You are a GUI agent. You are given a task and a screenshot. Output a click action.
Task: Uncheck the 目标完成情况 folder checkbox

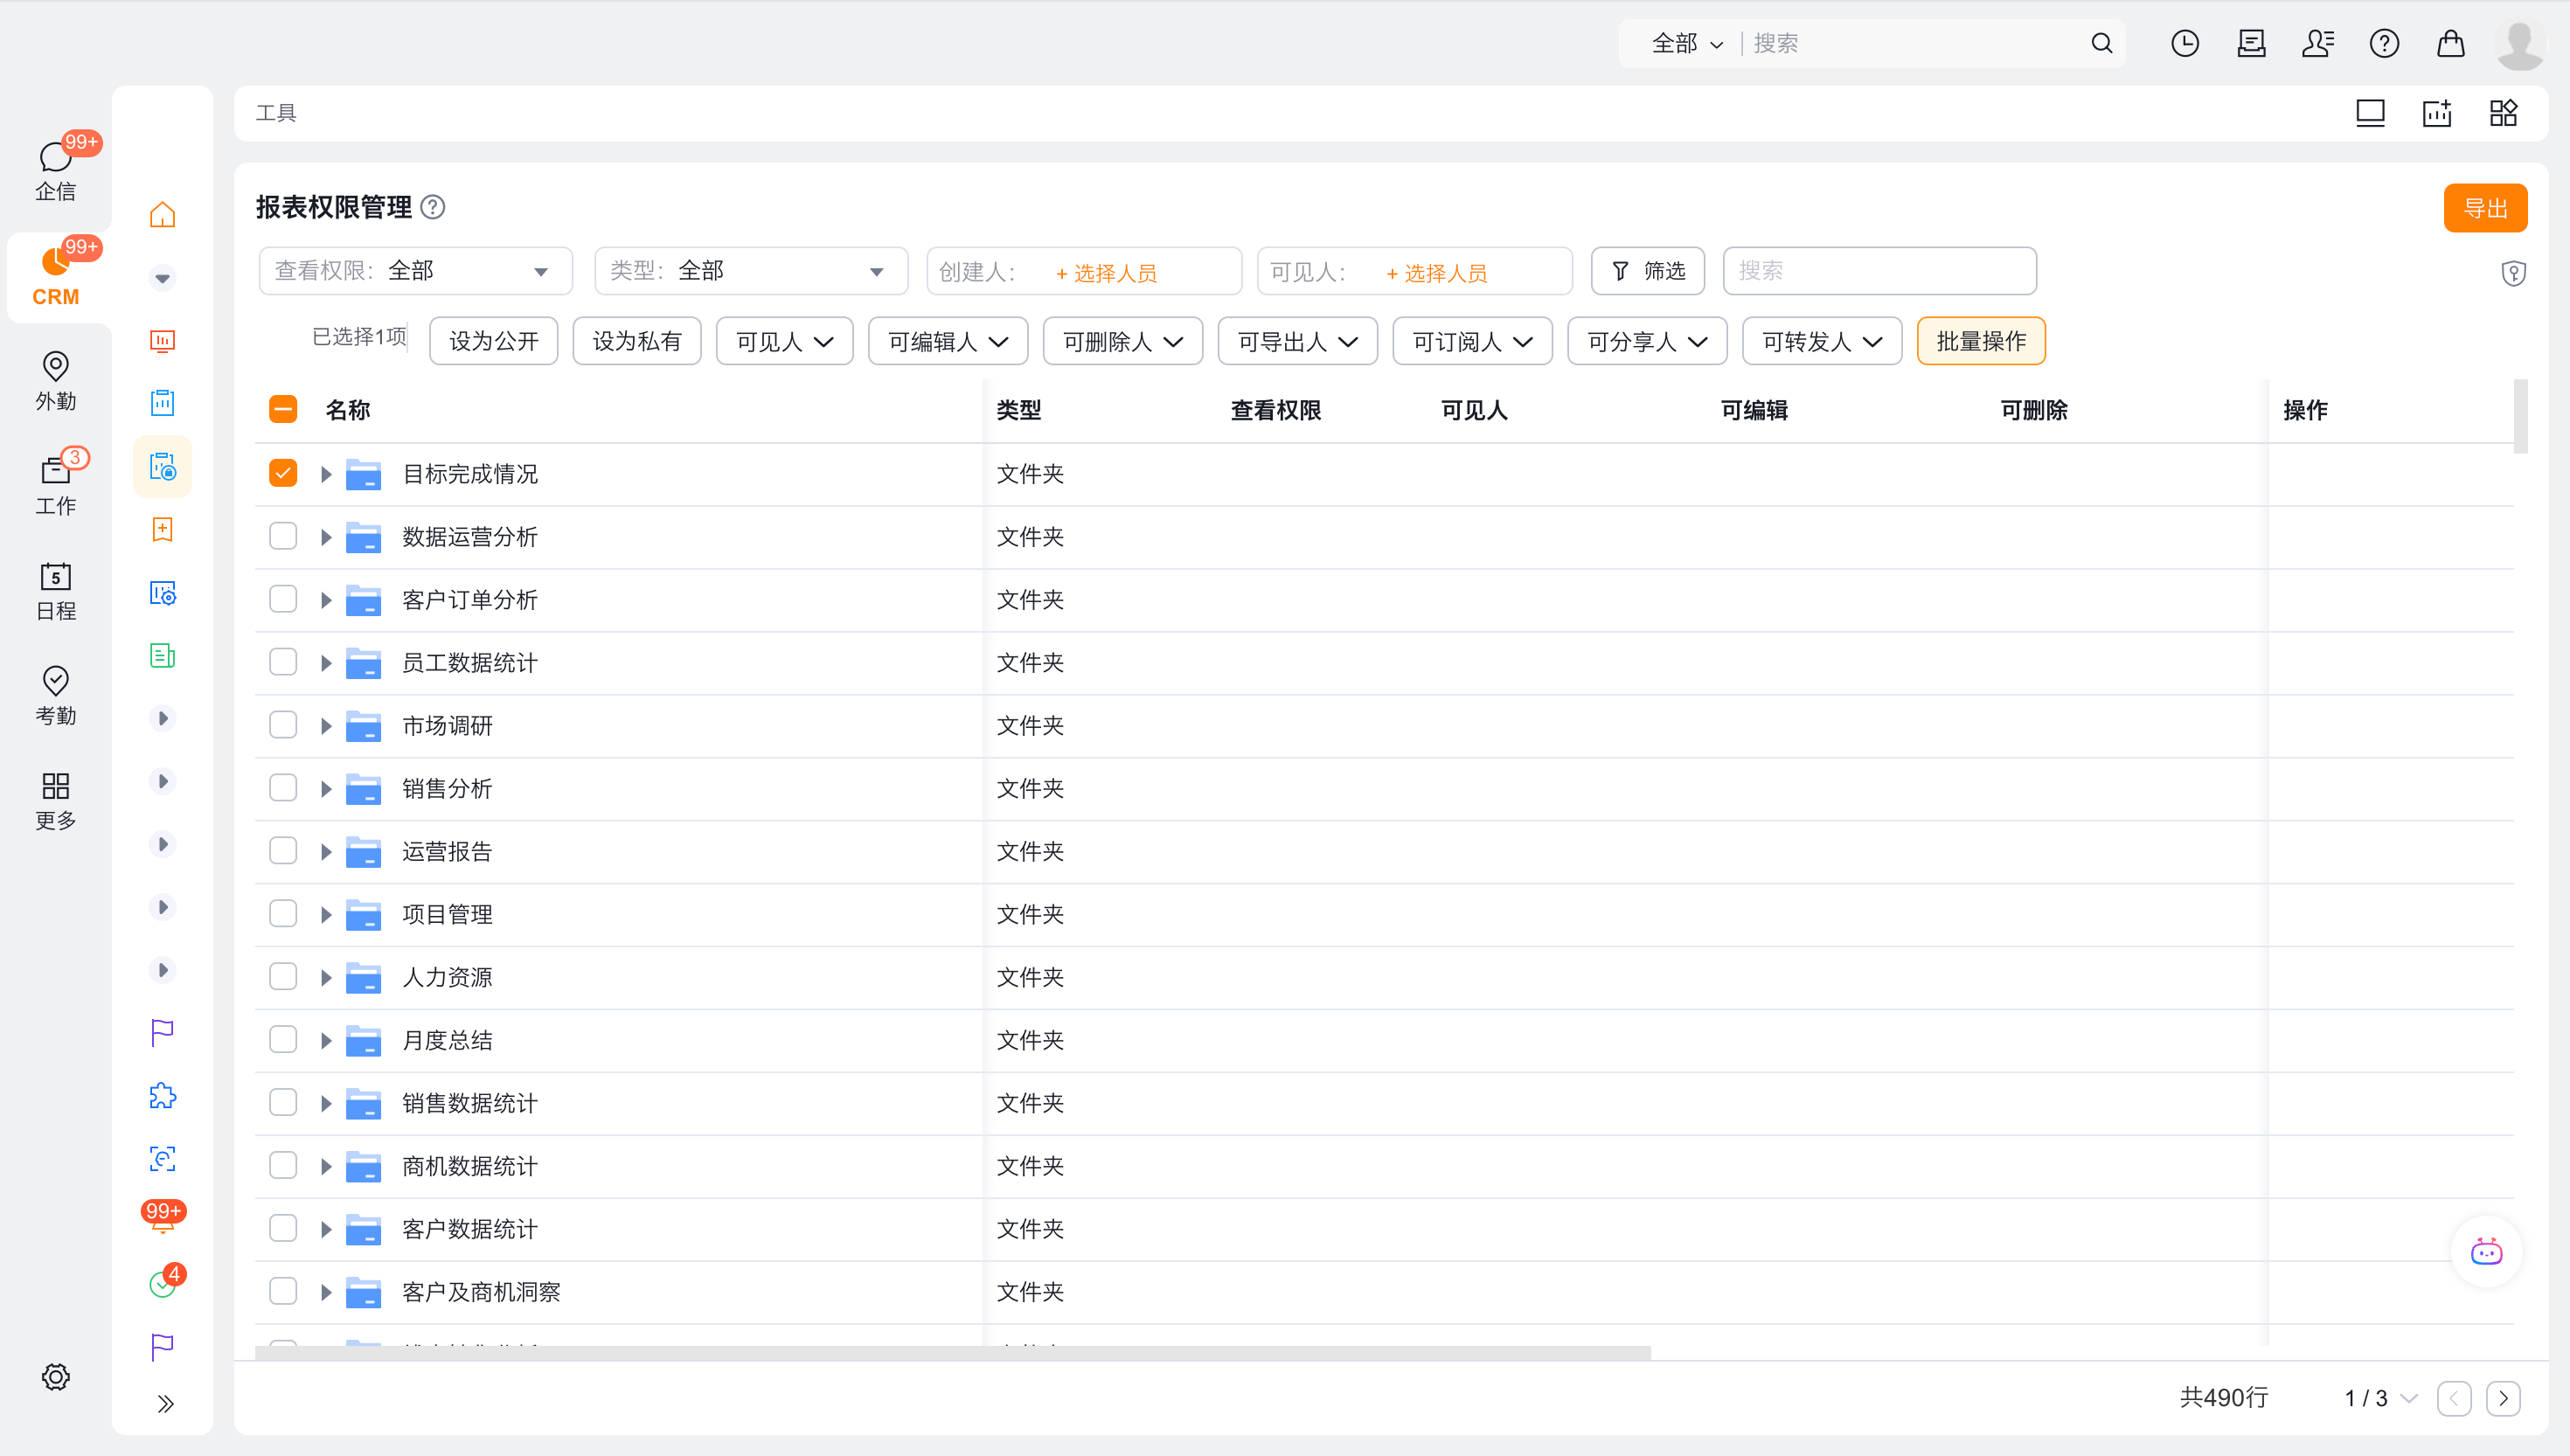[x=283, y=473]
